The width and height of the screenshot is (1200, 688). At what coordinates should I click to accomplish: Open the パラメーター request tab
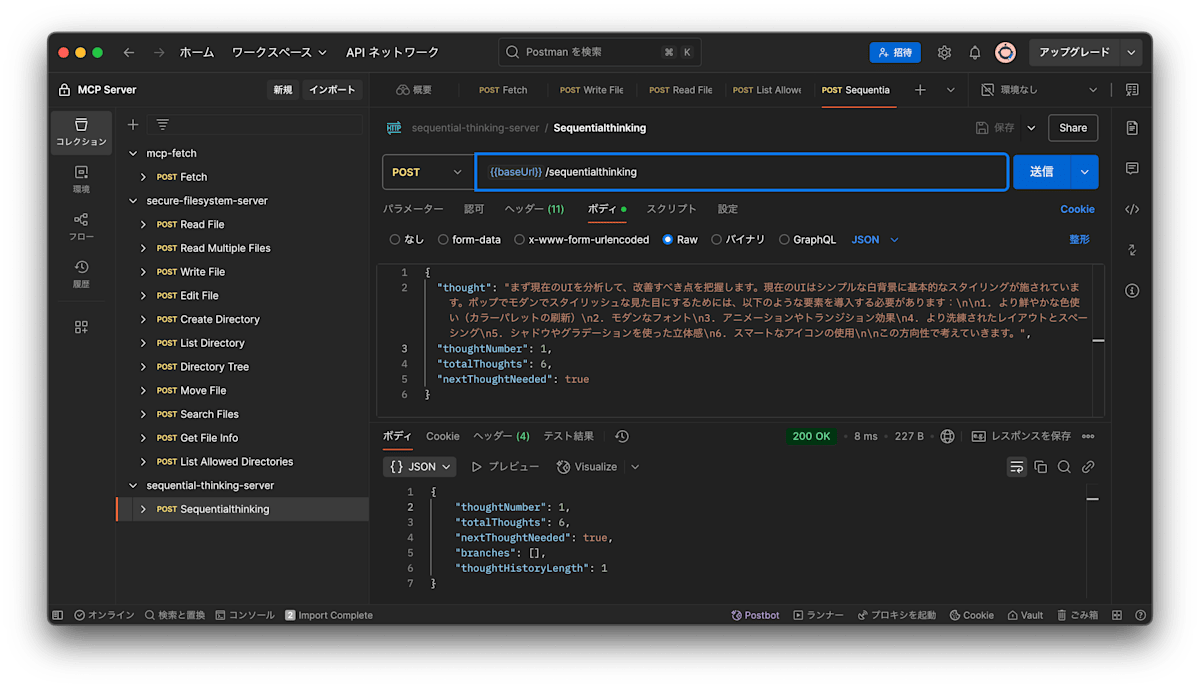pos(413,209)
